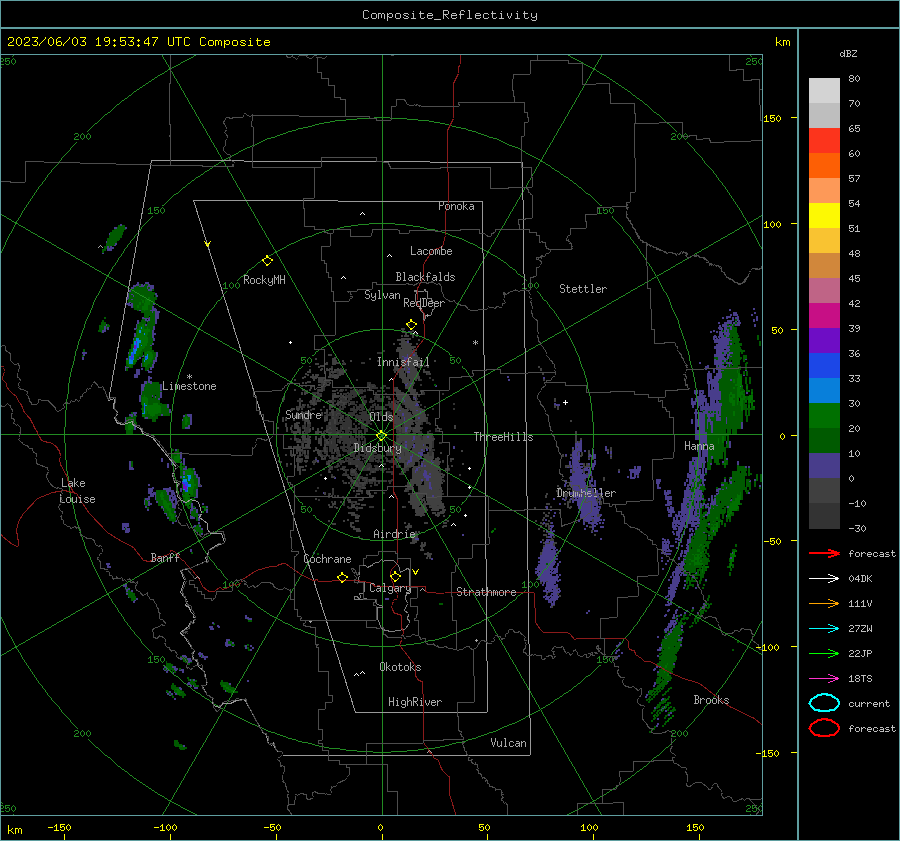900x841 pixels.
Task: Click the magenta 18TS arrow legend icon
Action: pos(824,679)
